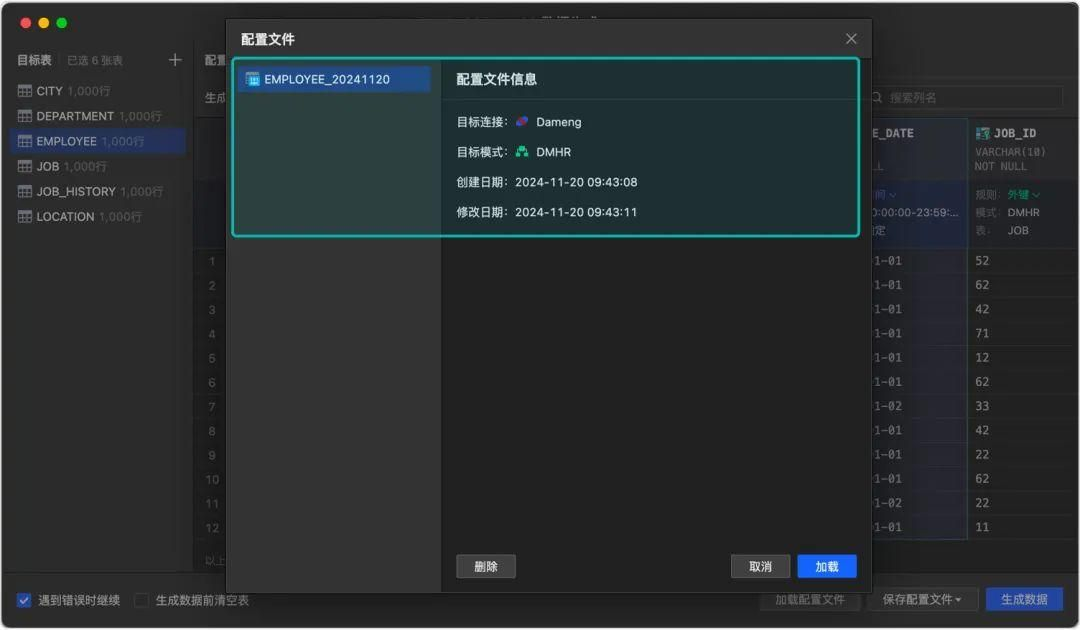The height and width of the screenshot is (630, 1080).
Task: Cancel the dialog with 取消 button
Action: pyautogui.click(x=760, y=566)
